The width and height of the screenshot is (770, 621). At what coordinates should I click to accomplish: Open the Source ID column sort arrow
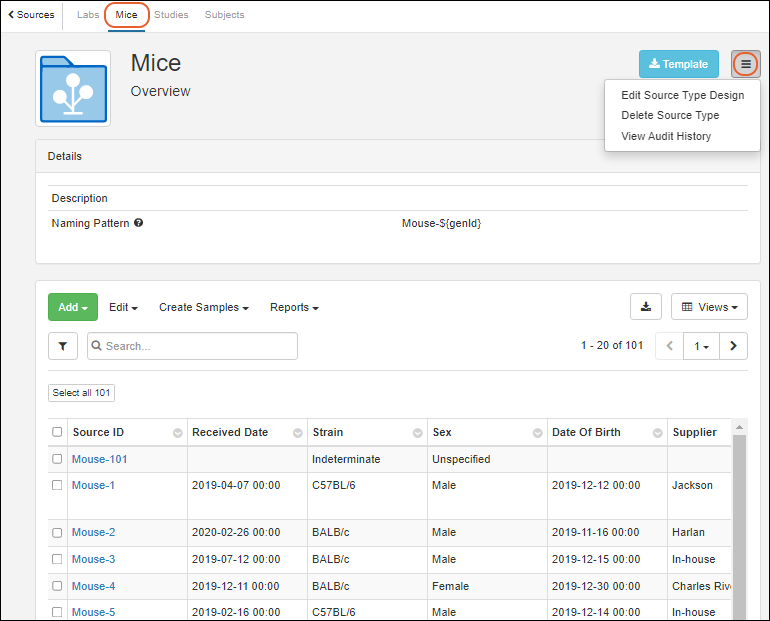177,433
